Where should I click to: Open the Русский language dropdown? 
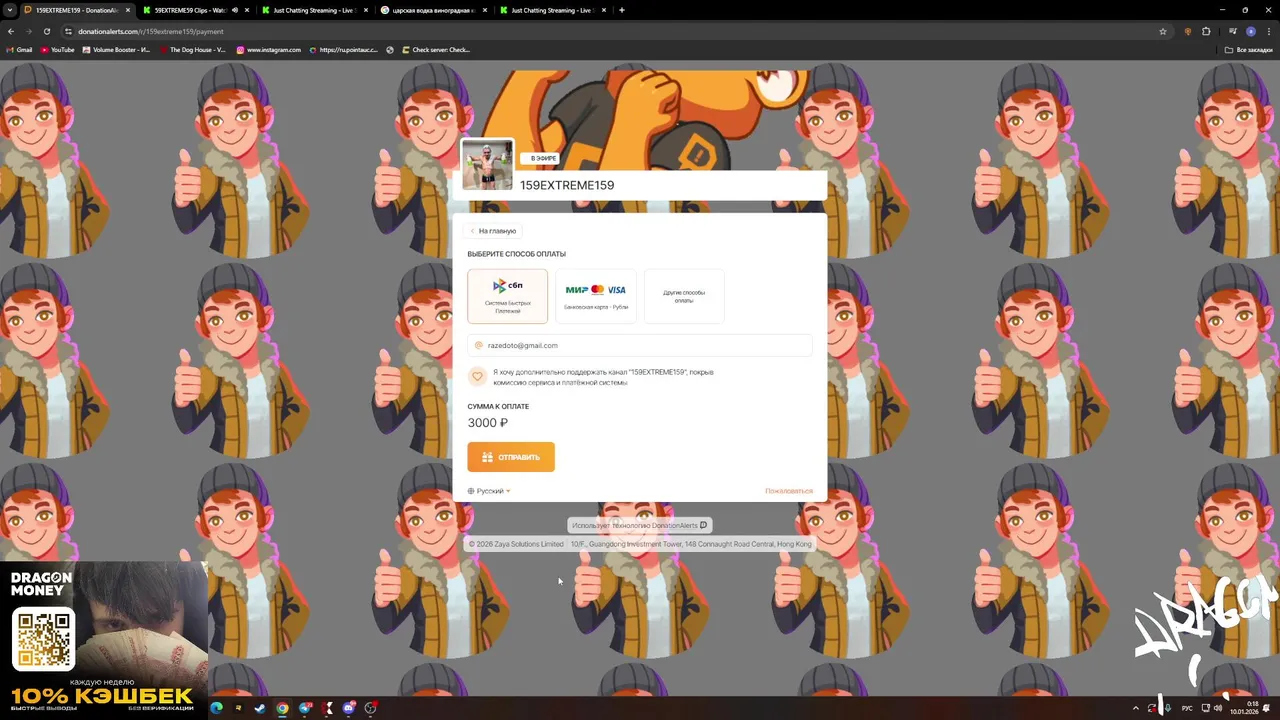(489, 491)
